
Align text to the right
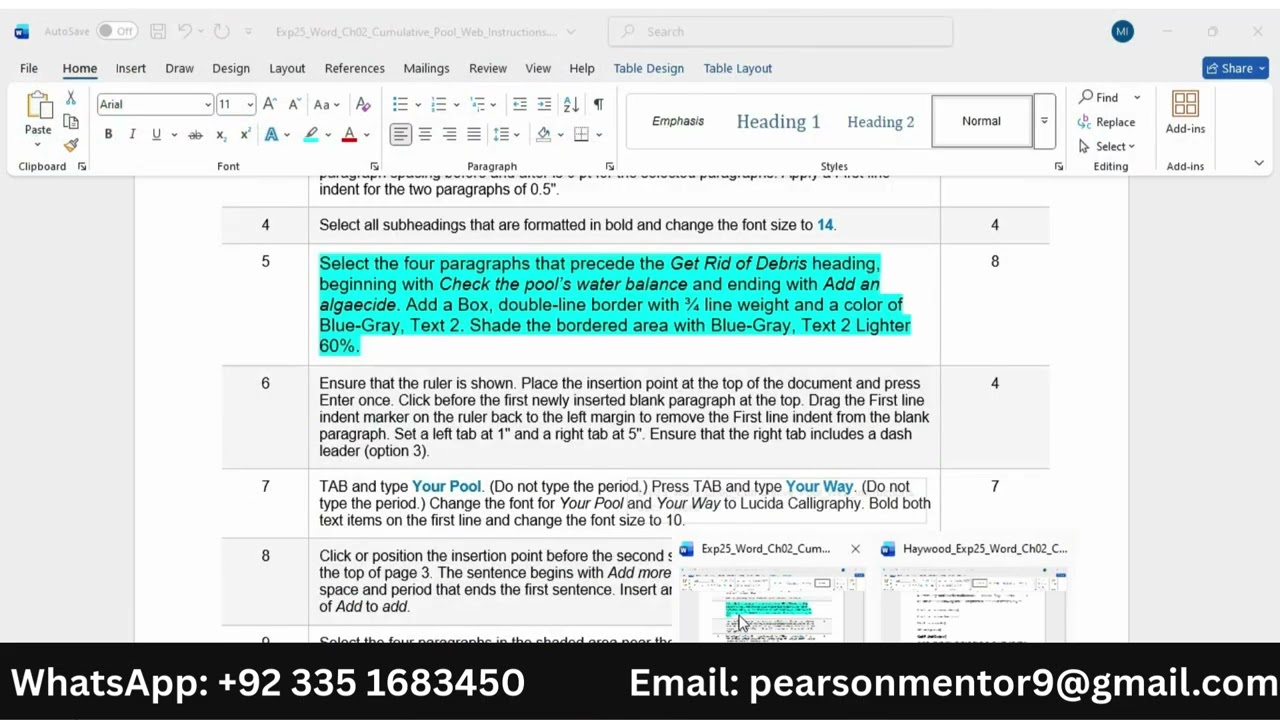[449, 134]
